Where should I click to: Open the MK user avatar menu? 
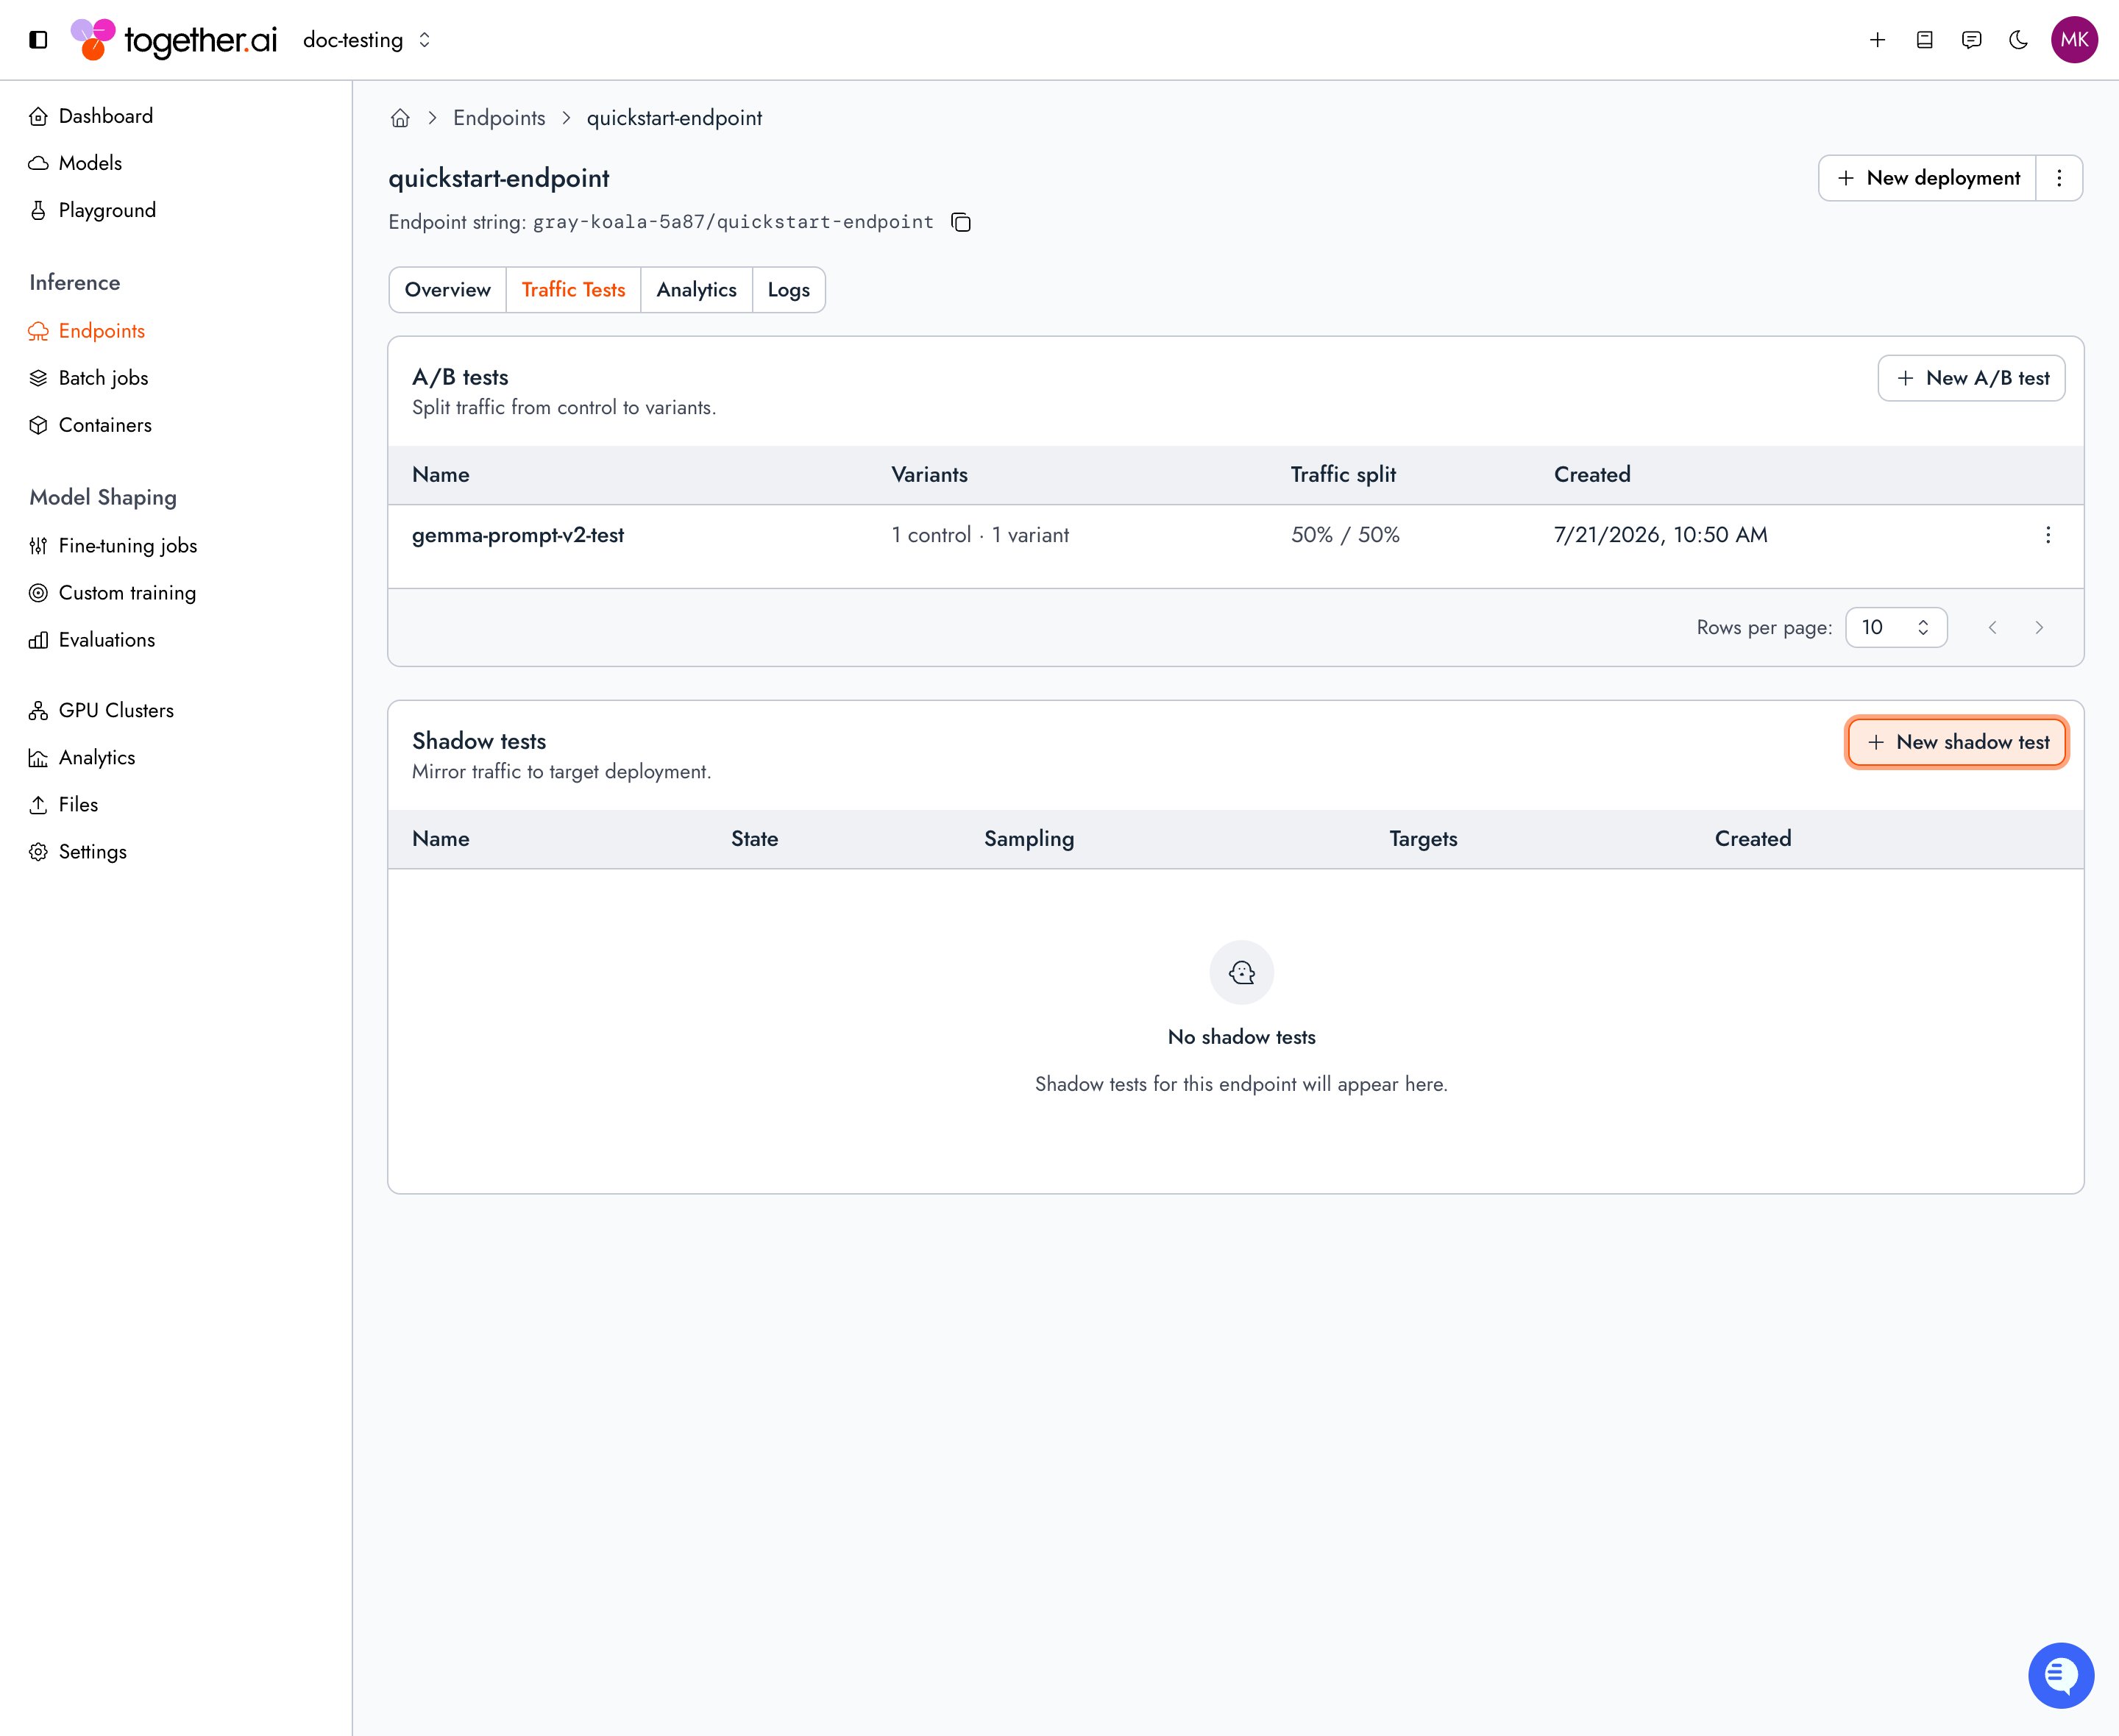coord(2074,40)
